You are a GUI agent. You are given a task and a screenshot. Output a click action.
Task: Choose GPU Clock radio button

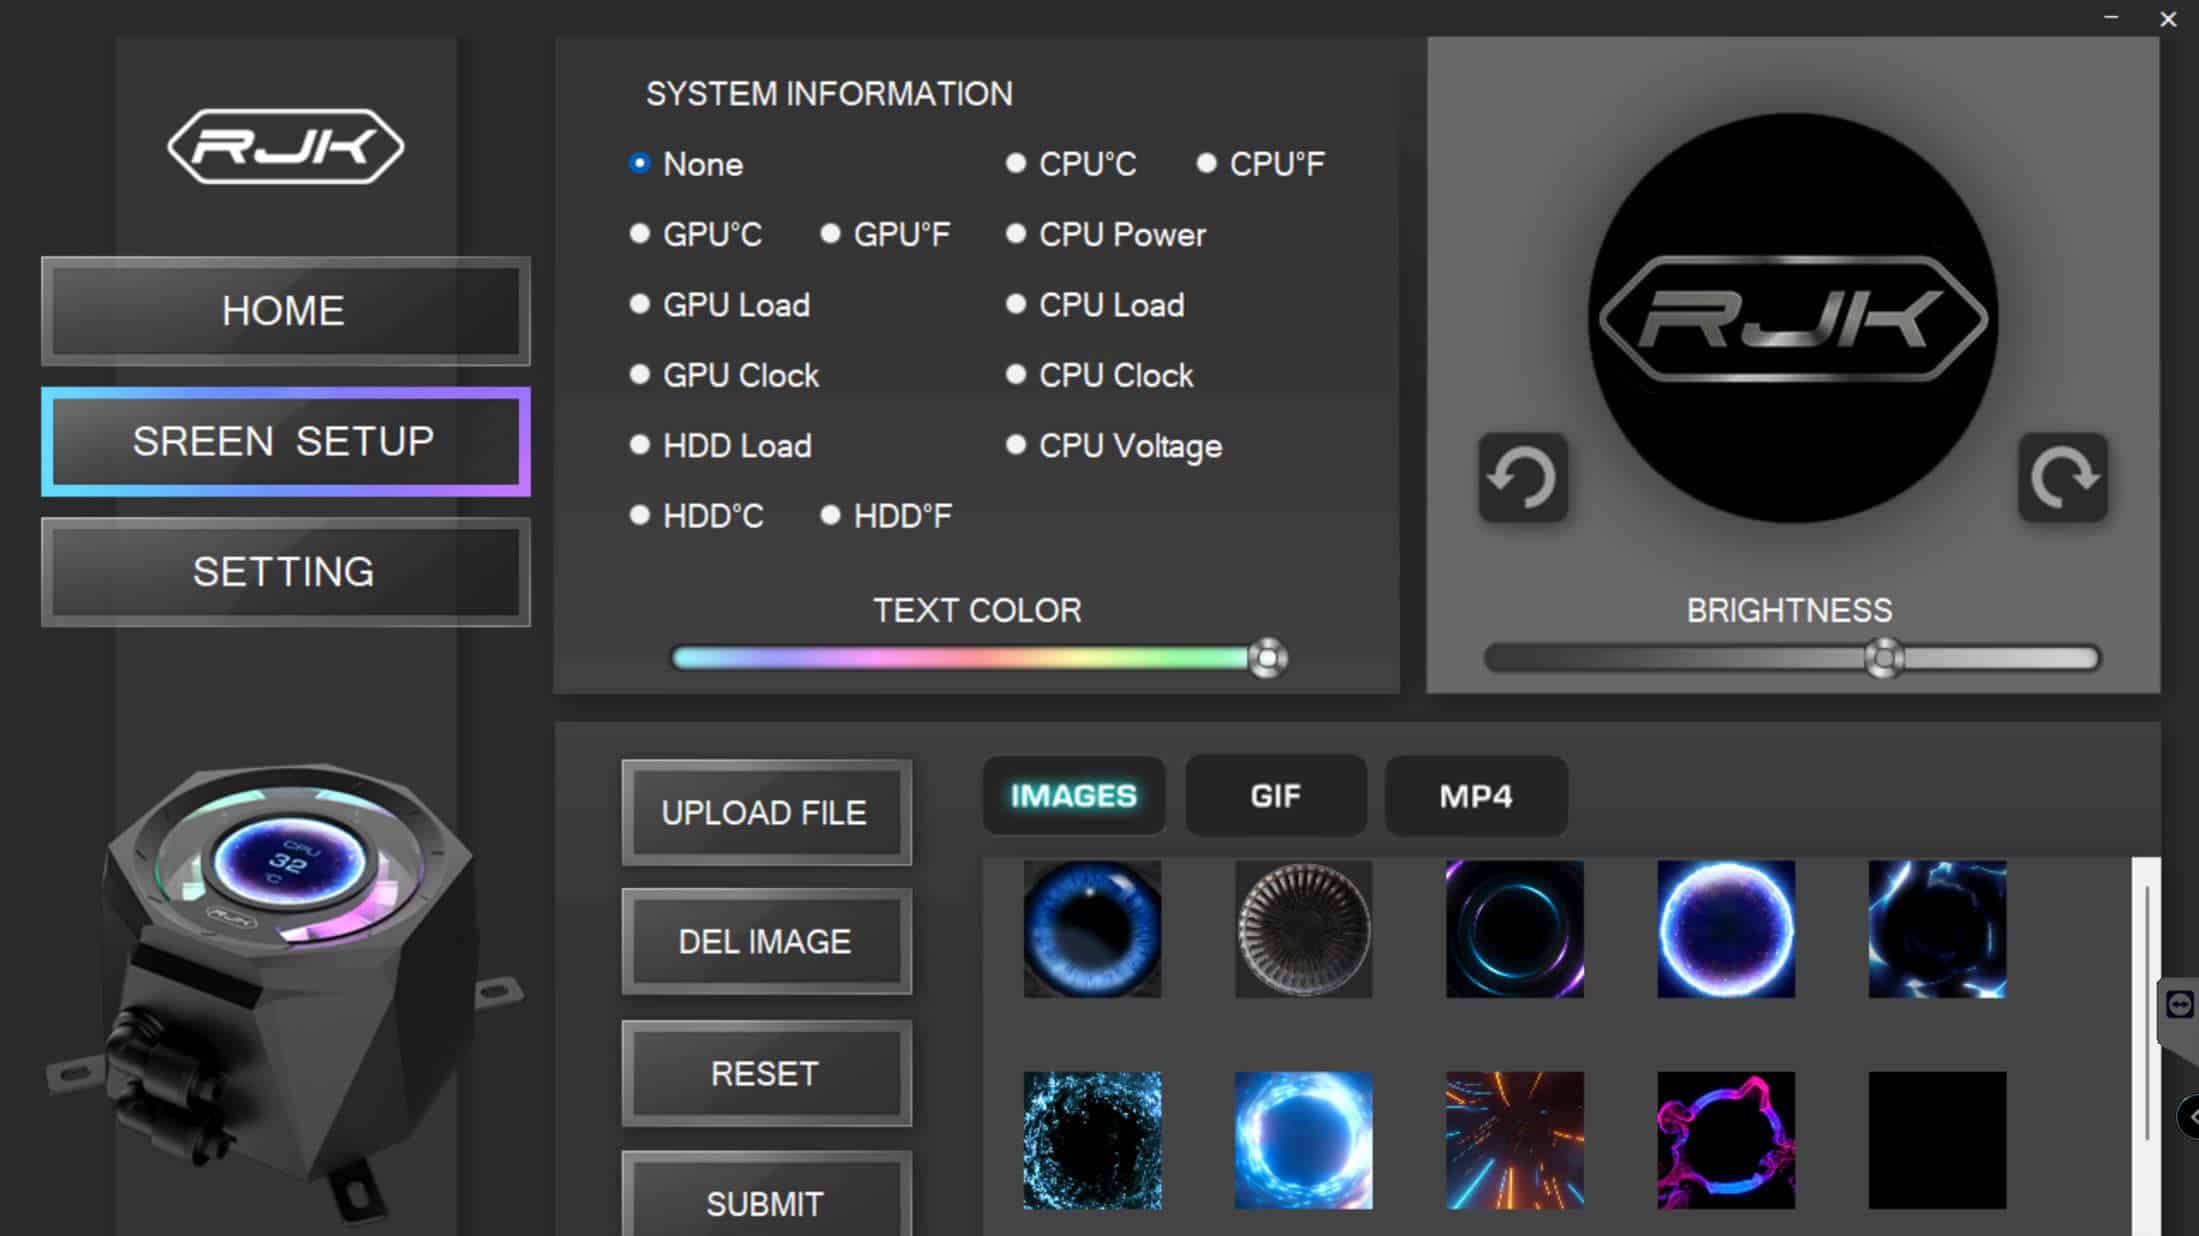(x=640, y=375)
